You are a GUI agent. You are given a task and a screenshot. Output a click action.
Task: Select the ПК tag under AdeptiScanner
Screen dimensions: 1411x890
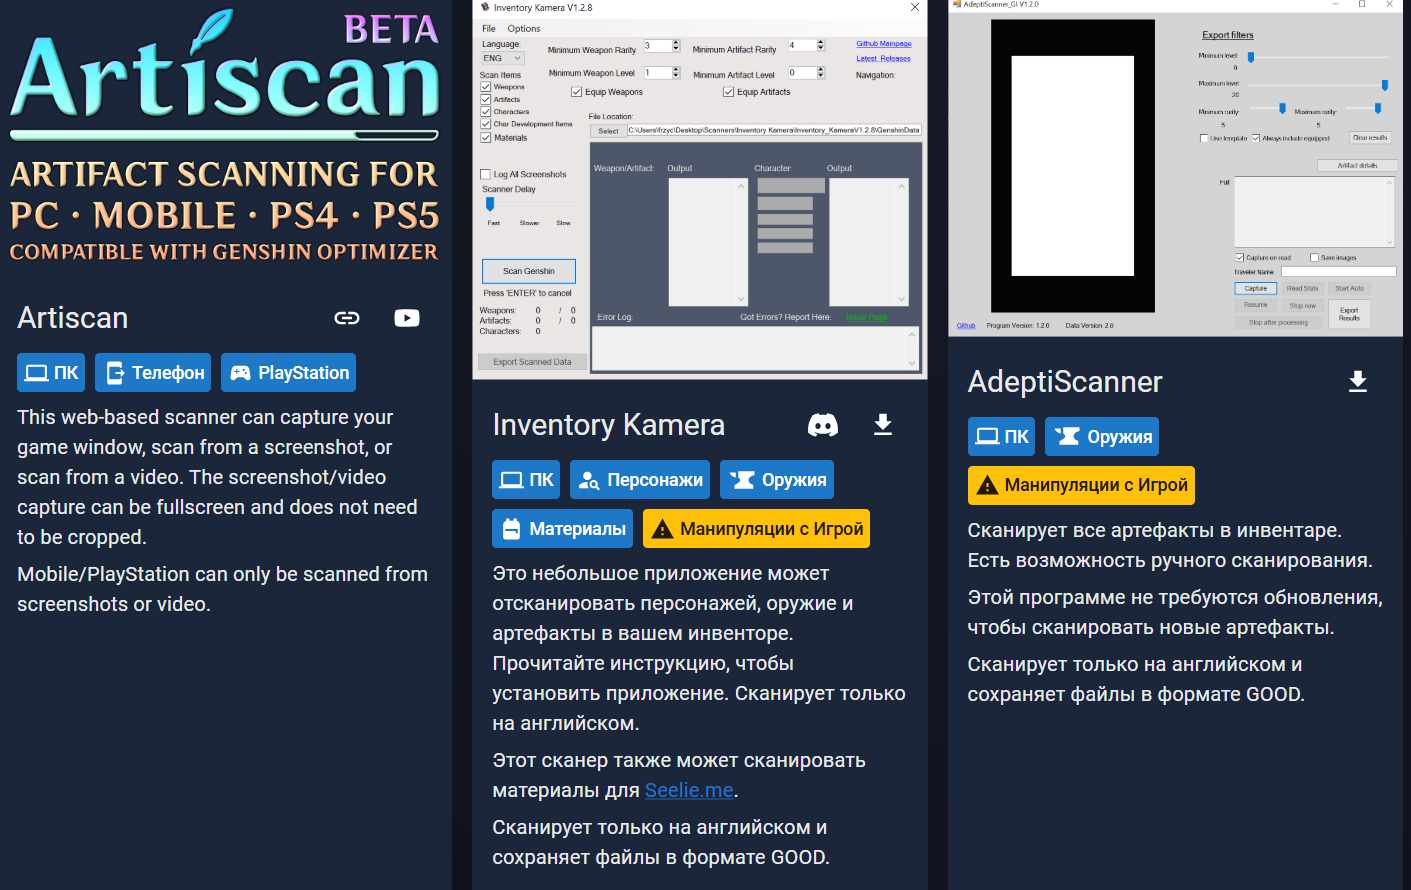point(1001,437)
